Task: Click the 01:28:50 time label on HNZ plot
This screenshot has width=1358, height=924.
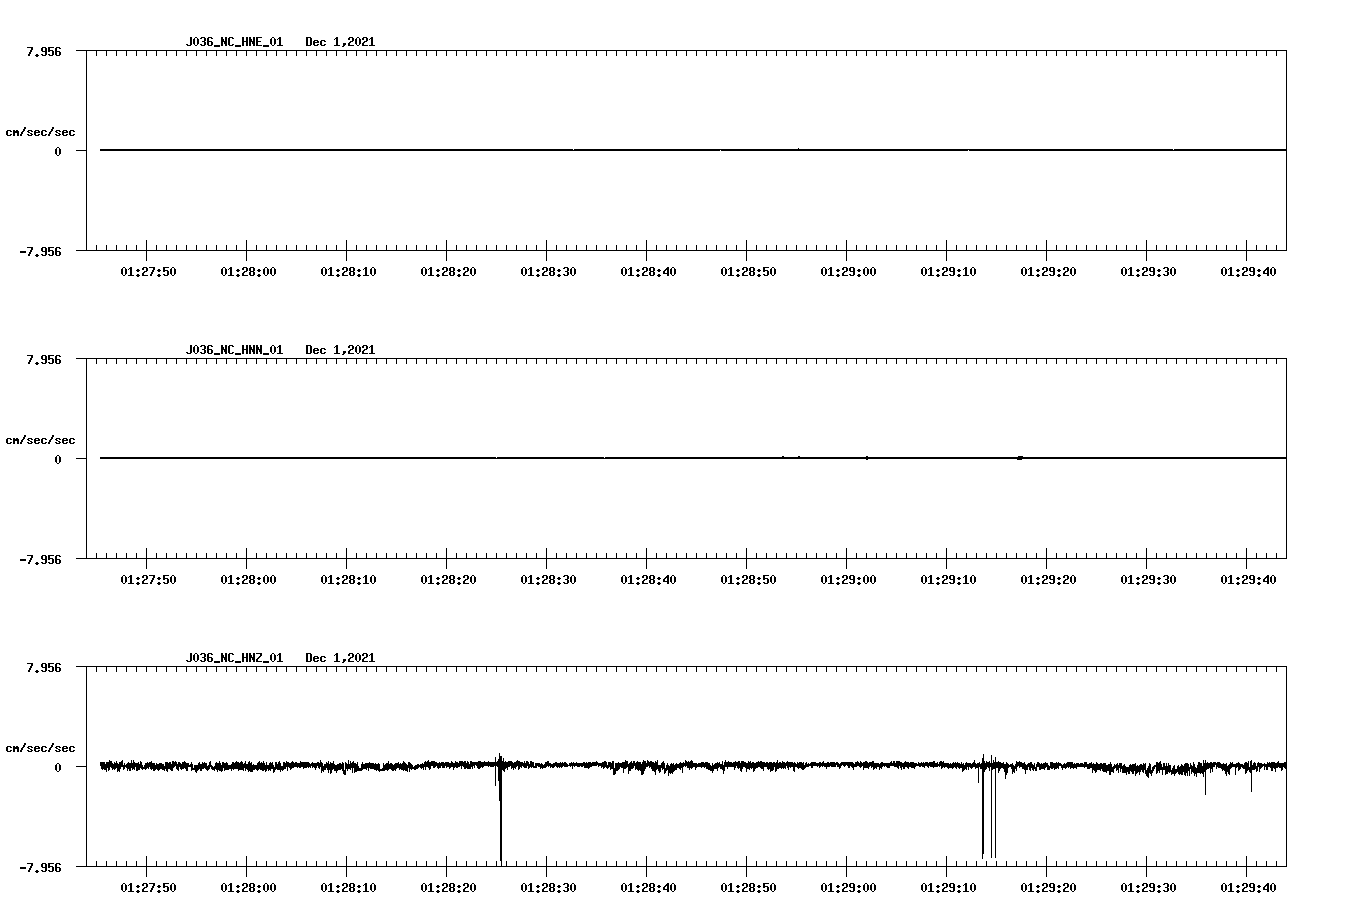Action: pos(748,888)
